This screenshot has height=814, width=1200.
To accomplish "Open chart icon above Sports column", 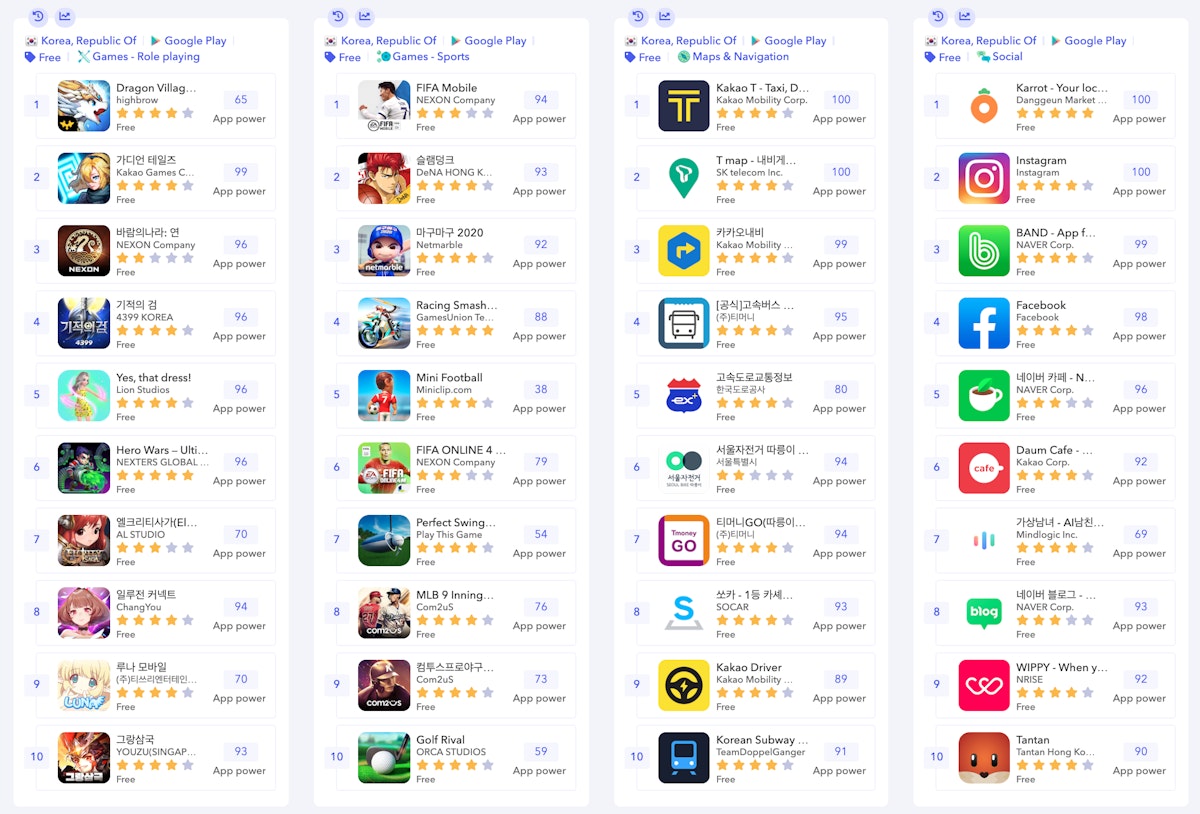I will click(365, 16).
